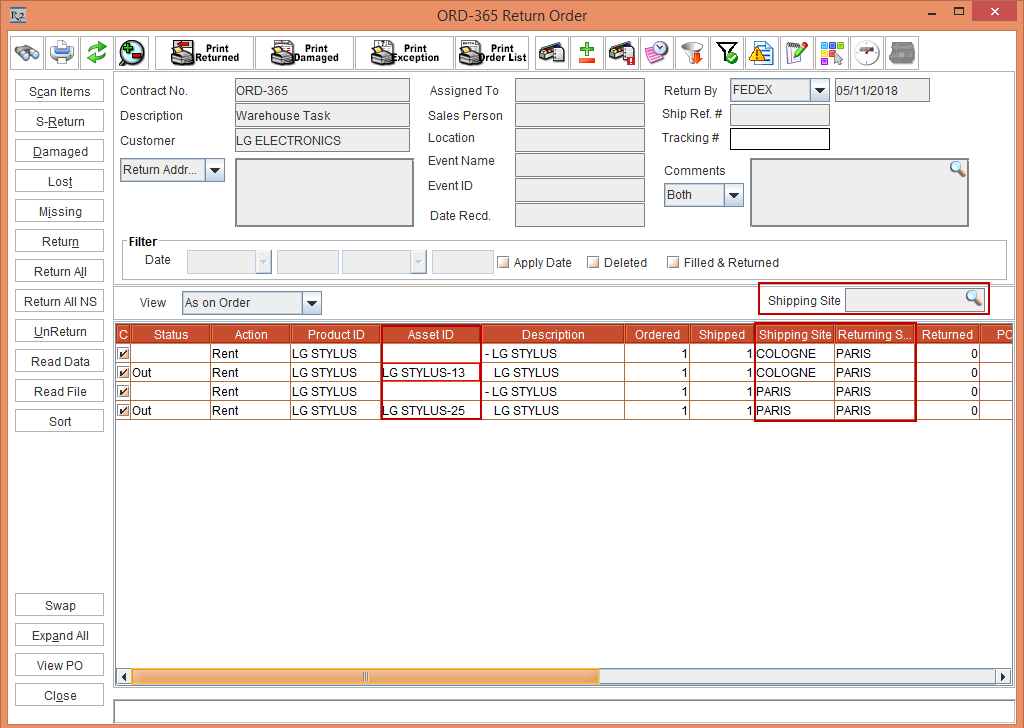Image resolution: width=1024 pixels, height=728 pixels.
Task: Click the printer icon in toolbar
Action: (x=62, y=52)
